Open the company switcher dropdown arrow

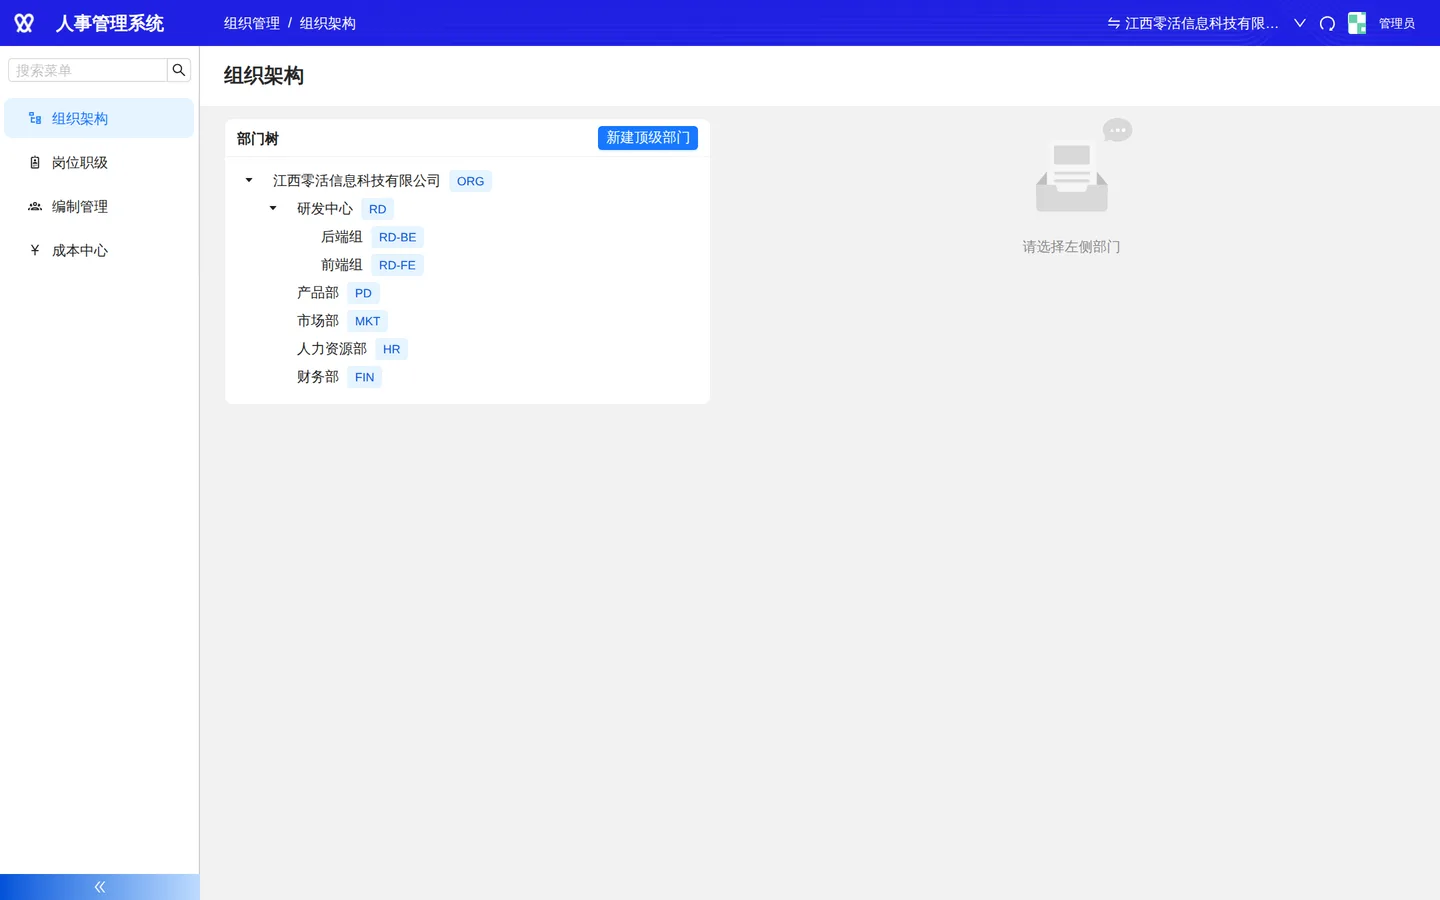1300,23
